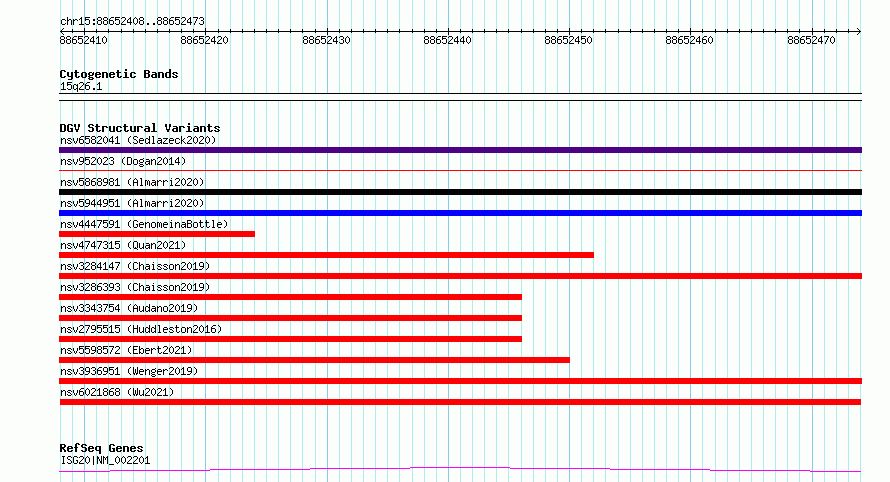Image resolution: width=890 pixels, height=482 pixels.
Task: Click the red nsv6021868 Wu2021 bar
Action: point(460,402)
